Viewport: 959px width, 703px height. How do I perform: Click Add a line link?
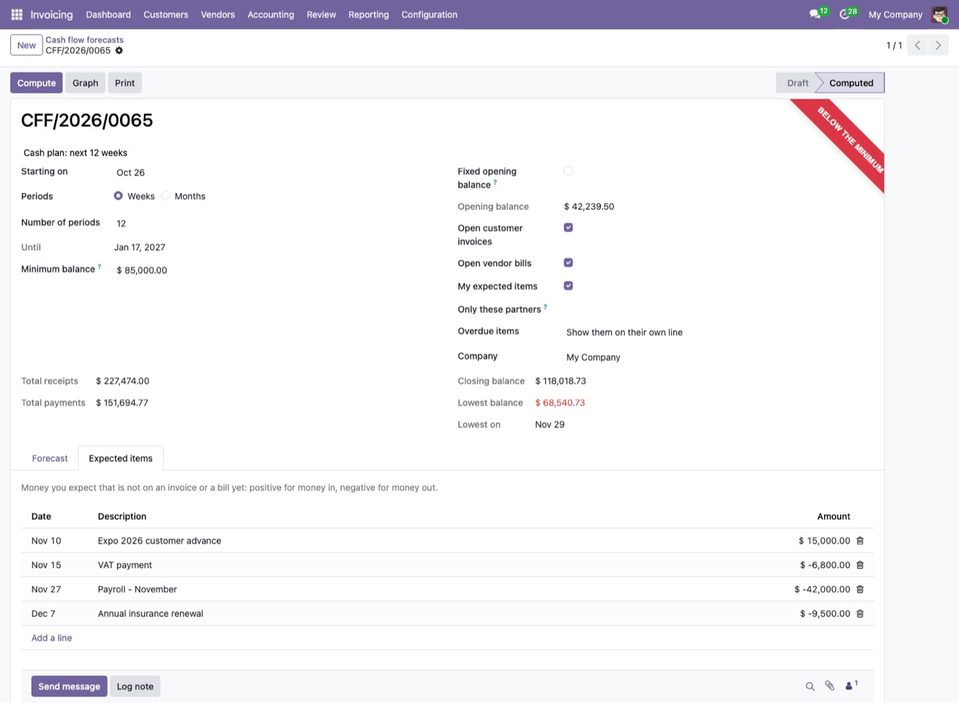coord(51,638)
